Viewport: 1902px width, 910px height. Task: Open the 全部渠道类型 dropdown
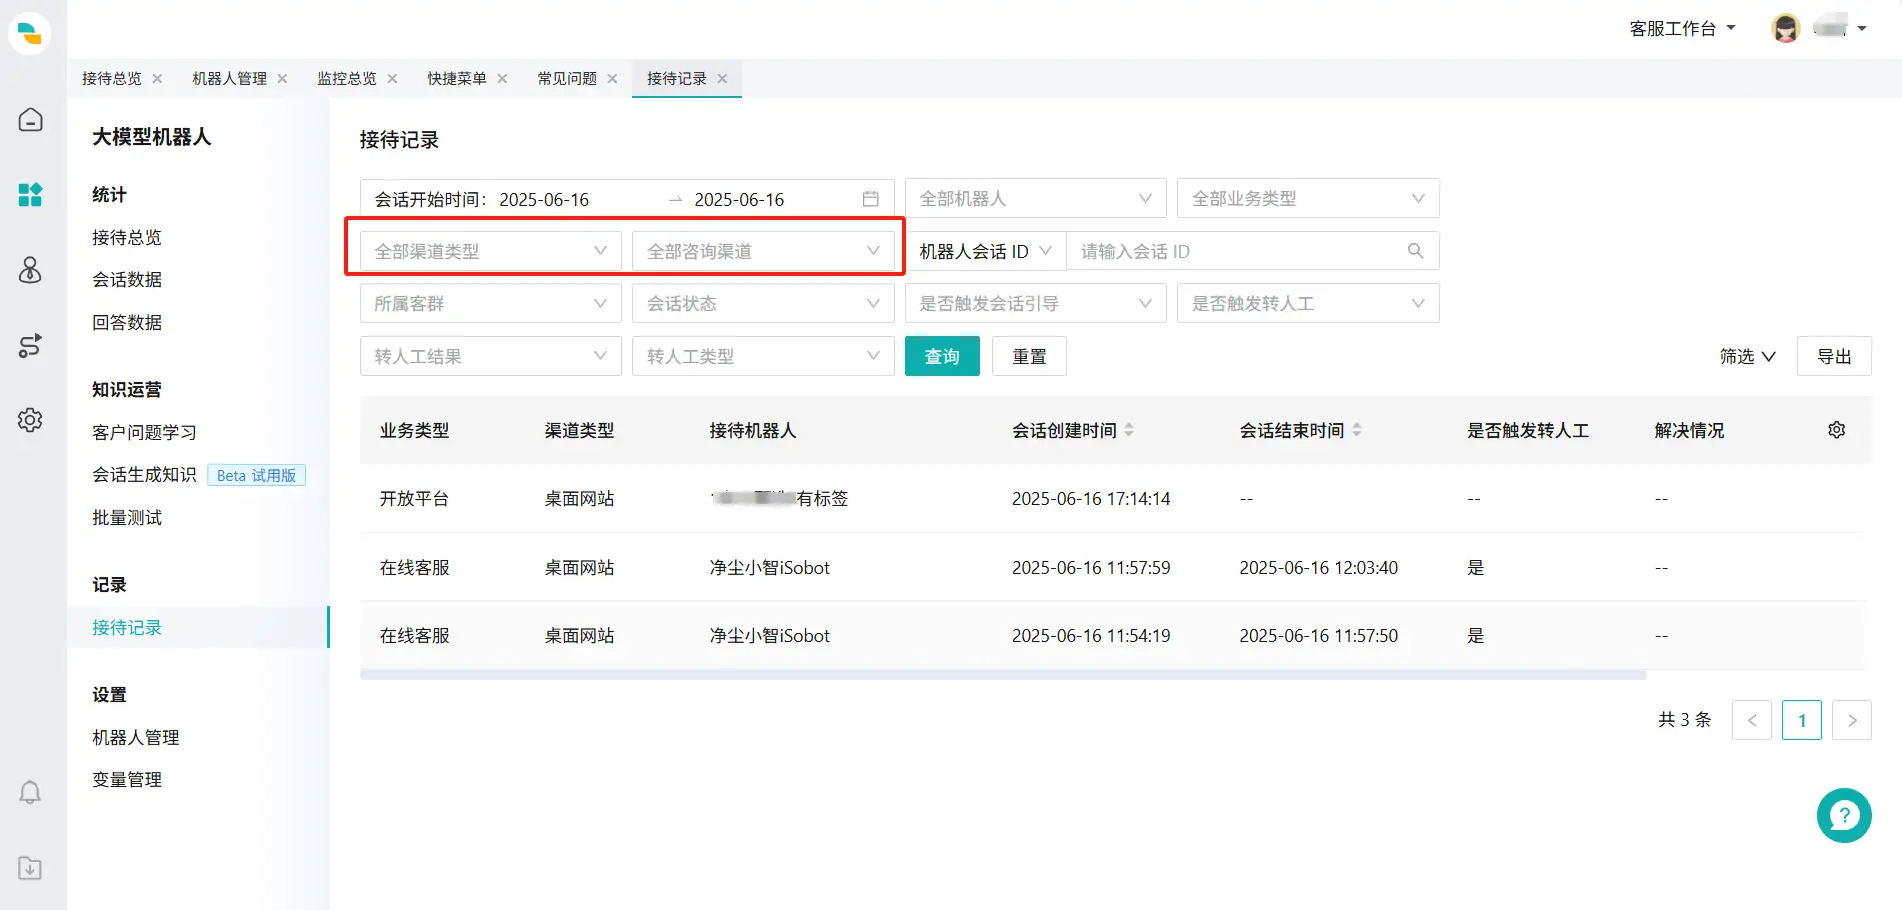491,251
